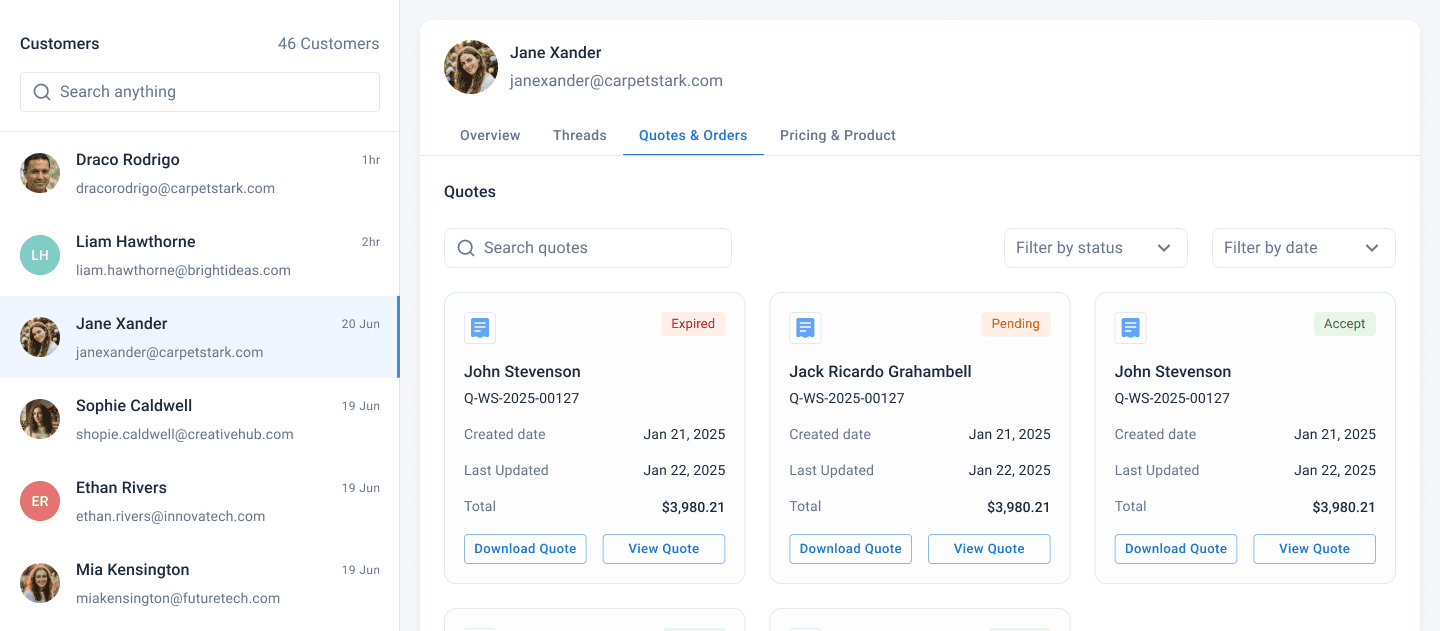
Task: Select customer Mia Kensington
Action: [200, 583]
